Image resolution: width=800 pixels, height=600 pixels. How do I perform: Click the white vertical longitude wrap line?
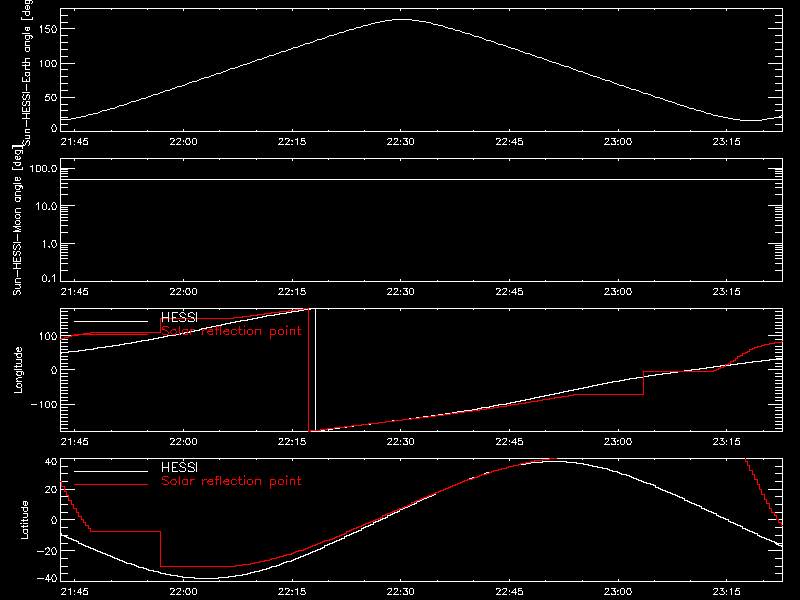(315, 370)
